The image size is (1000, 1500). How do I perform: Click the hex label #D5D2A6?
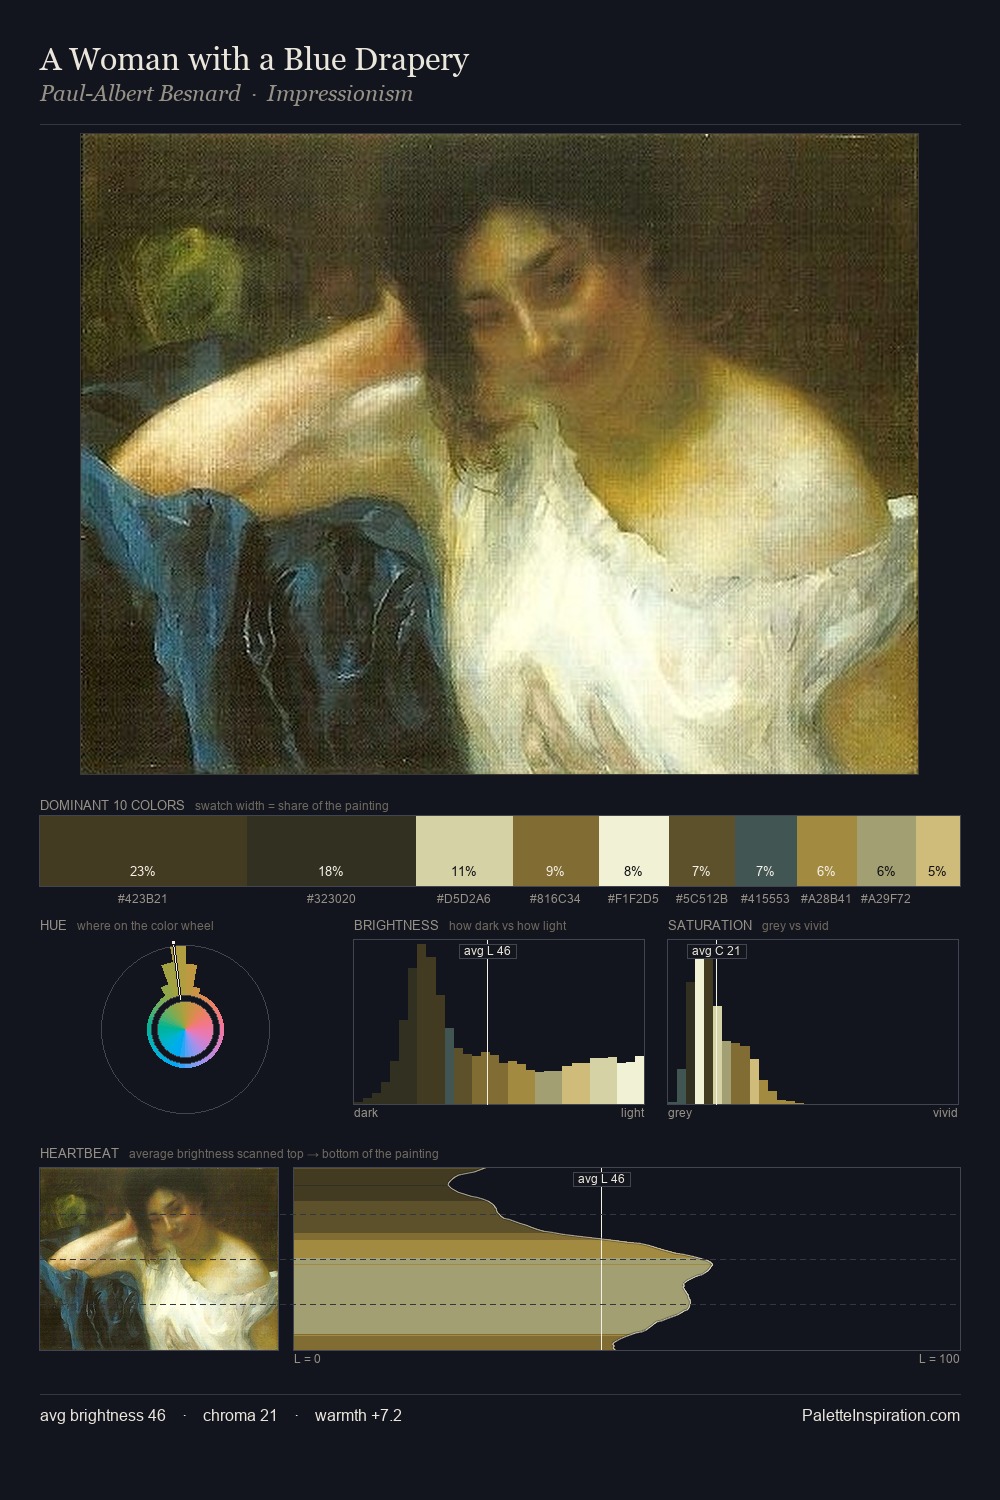[464, 899]
